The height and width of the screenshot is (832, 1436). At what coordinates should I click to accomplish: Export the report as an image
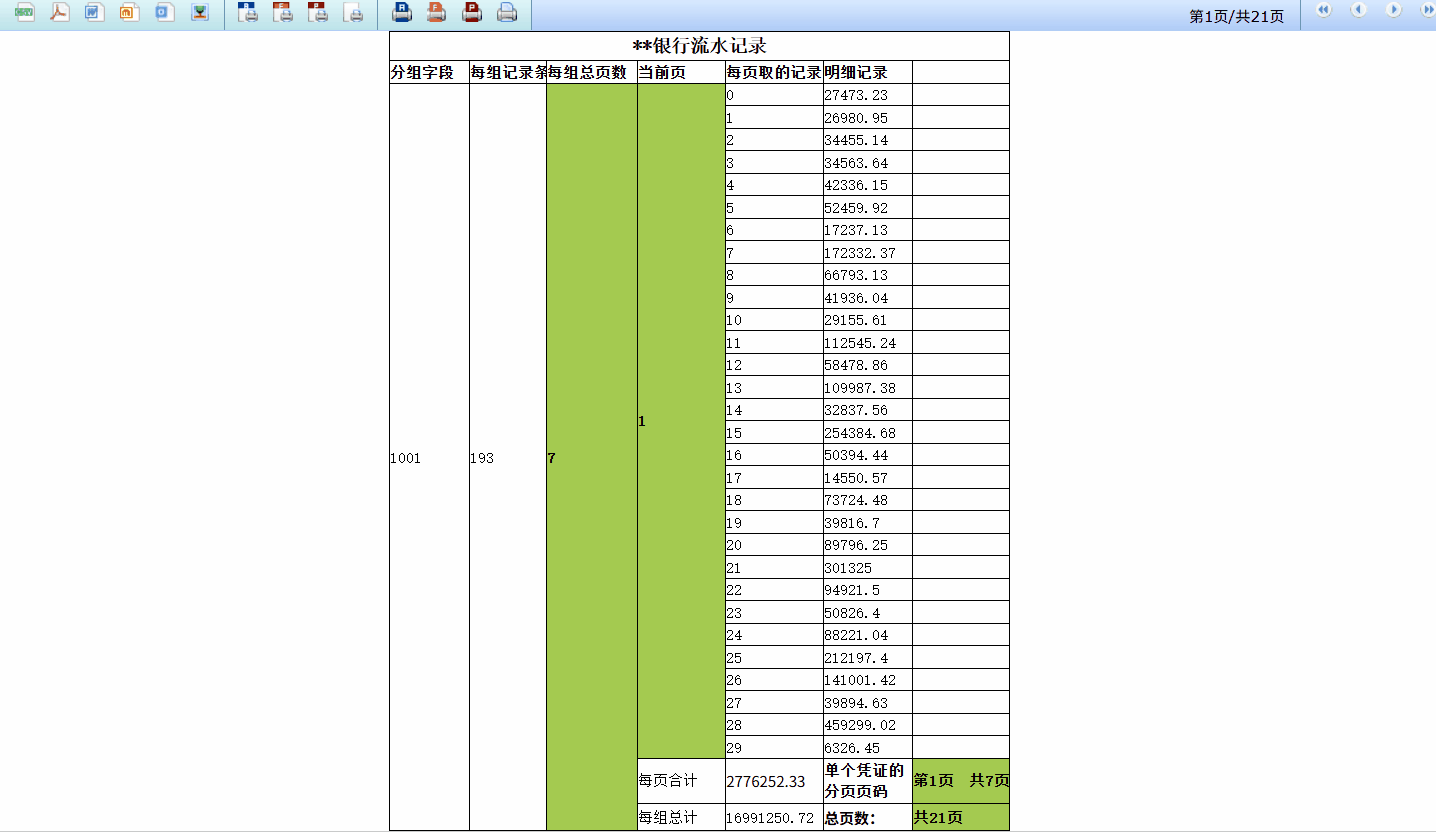click(x=200, y=13)
